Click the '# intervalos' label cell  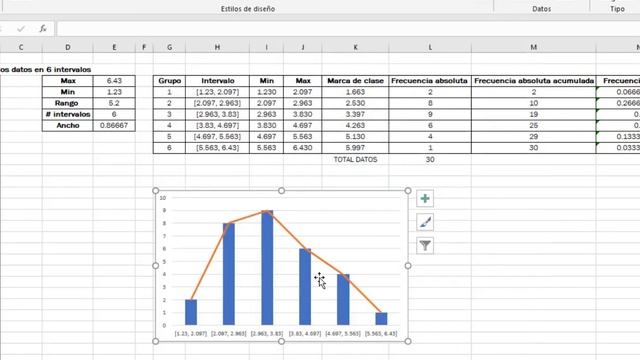pos(68,114)
